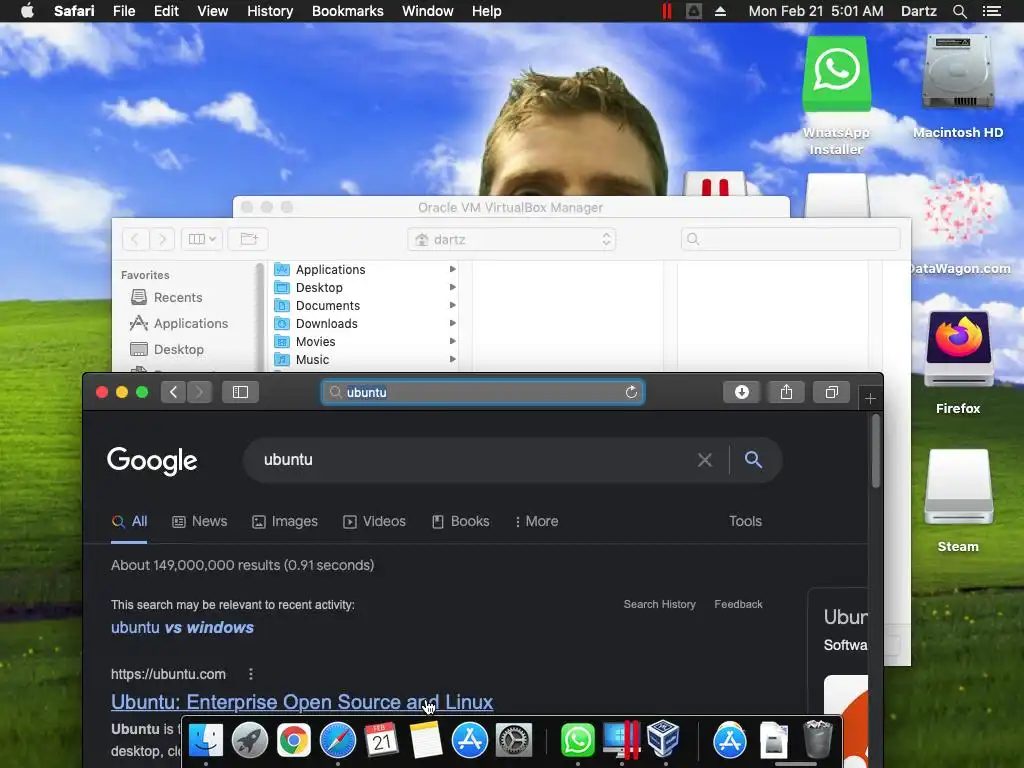Open Search History link

660,604
